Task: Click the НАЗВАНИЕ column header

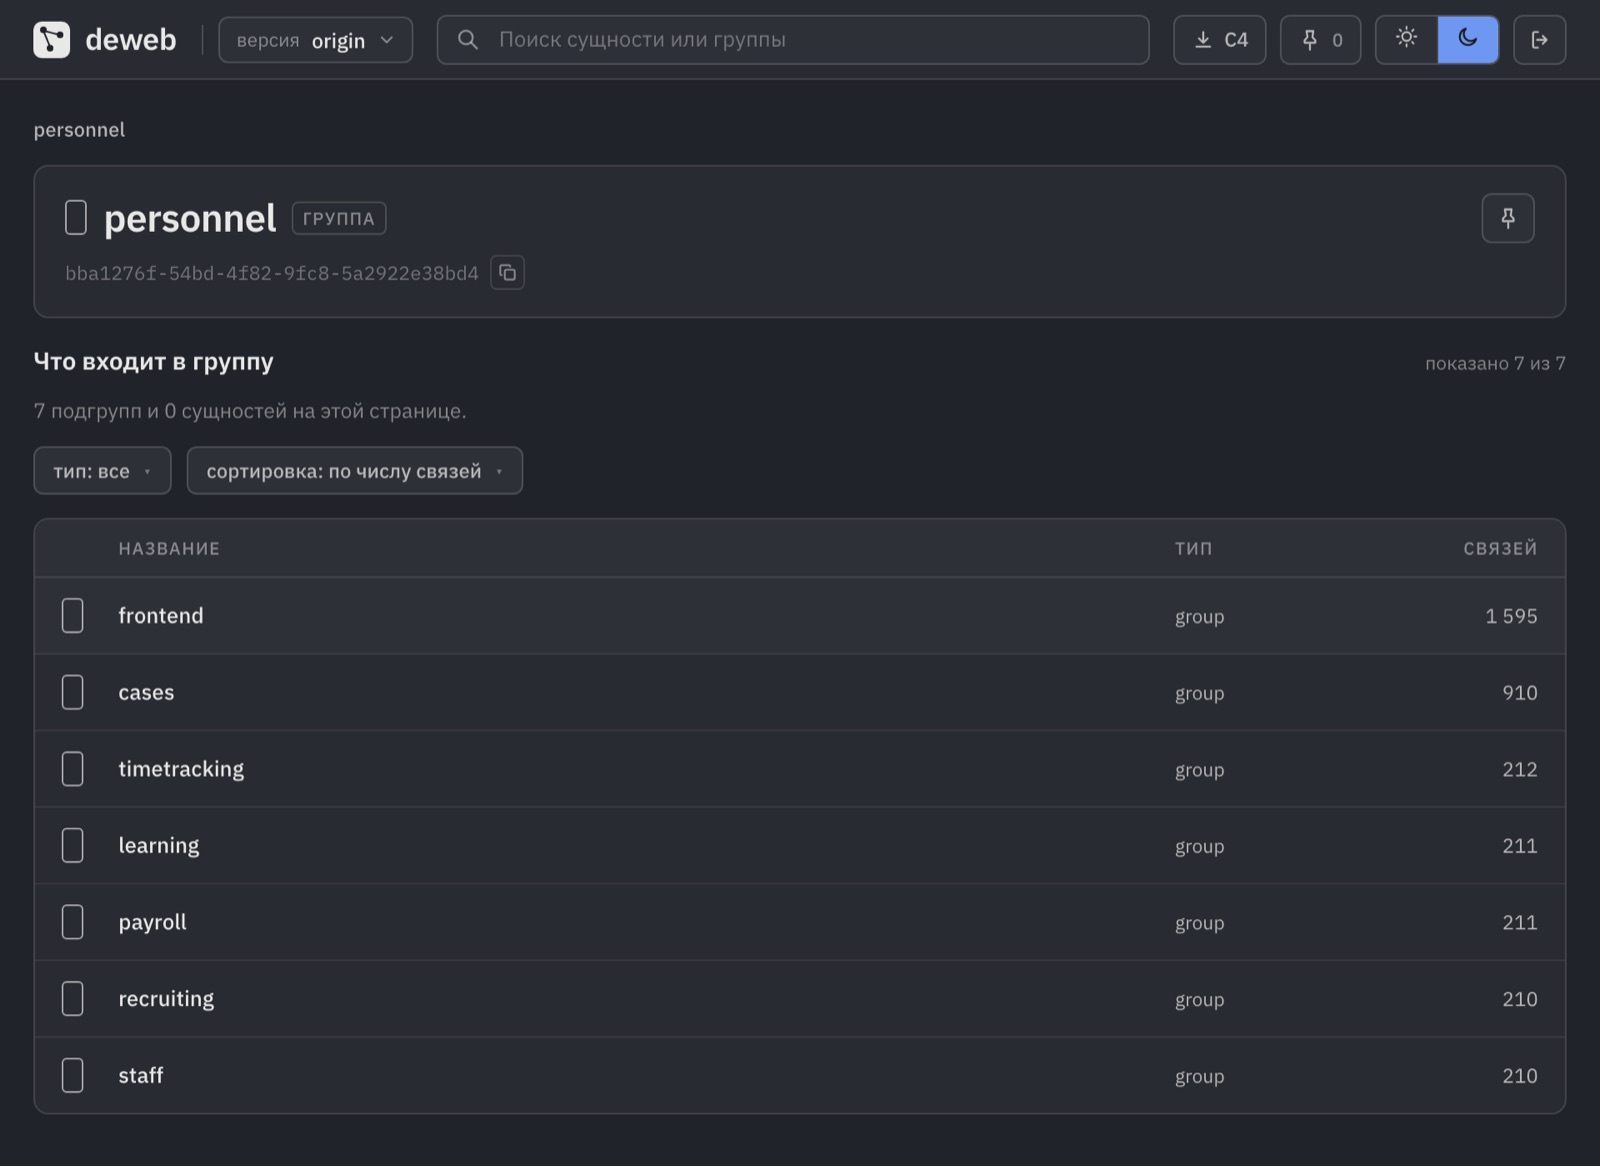Action: pos(169,548)
